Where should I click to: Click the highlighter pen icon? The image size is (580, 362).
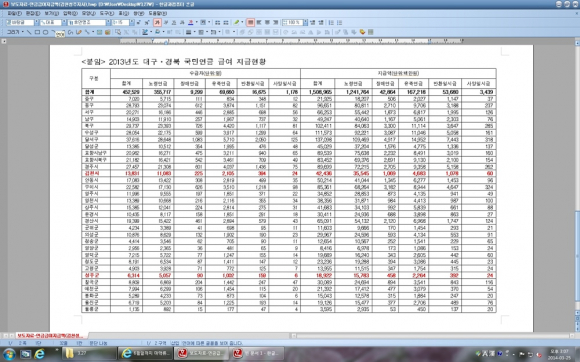(237, 23)
